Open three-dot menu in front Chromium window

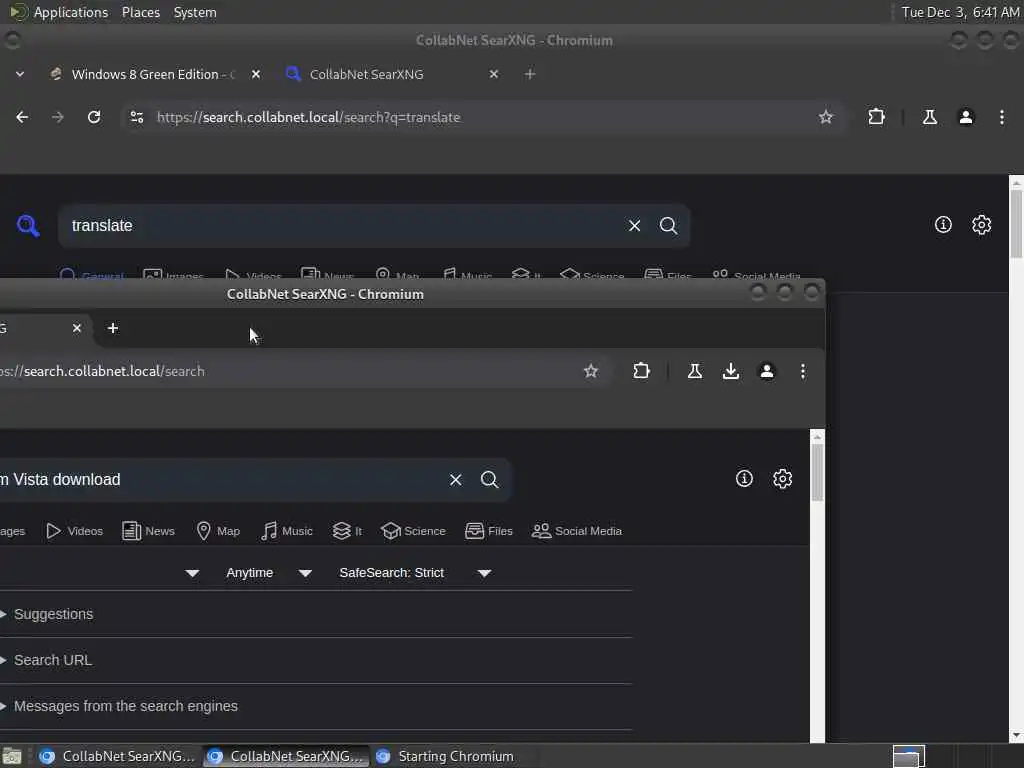(803, 371)
